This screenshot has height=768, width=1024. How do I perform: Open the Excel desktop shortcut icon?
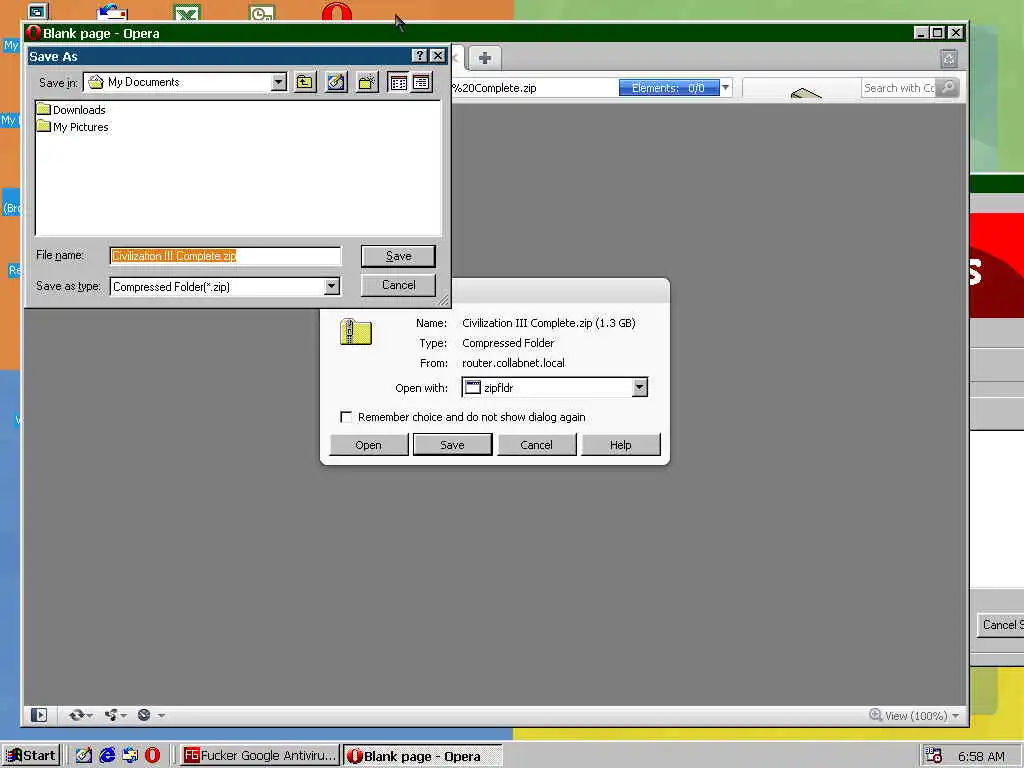(187, 12)
